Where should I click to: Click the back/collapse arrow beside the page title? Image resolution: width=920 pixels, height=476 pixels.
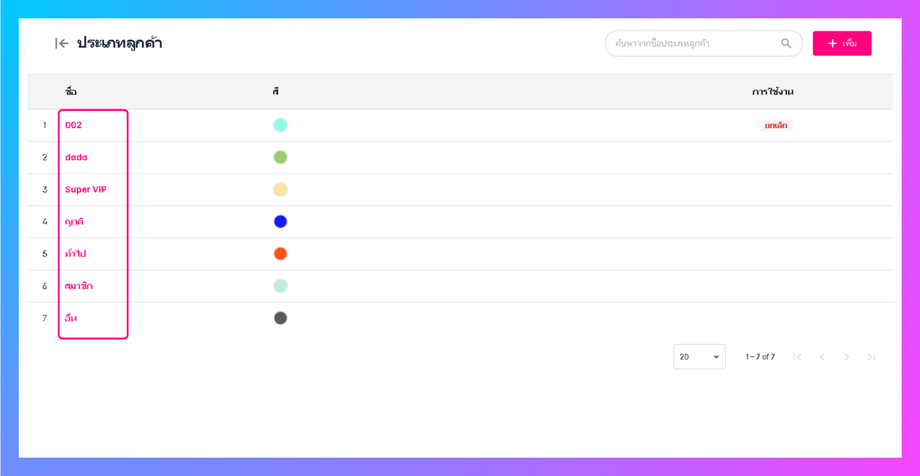click(x=62, y=44)
